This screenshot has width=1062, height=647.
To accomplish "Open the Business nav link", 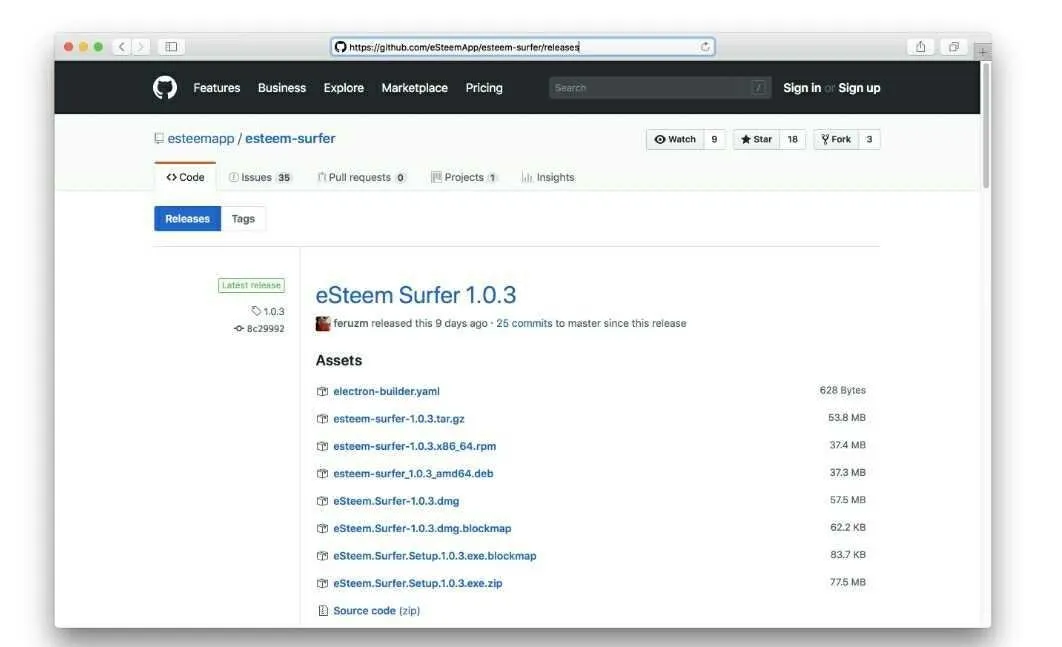I will 282,88.
